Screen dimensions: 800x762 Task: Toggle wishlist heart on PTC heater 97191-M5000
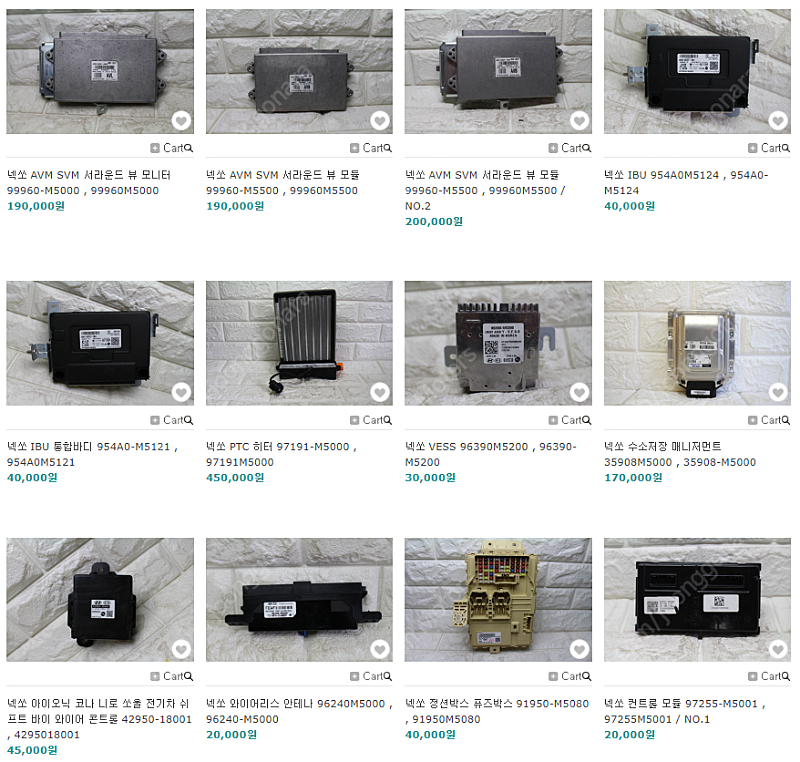[380, 392]
